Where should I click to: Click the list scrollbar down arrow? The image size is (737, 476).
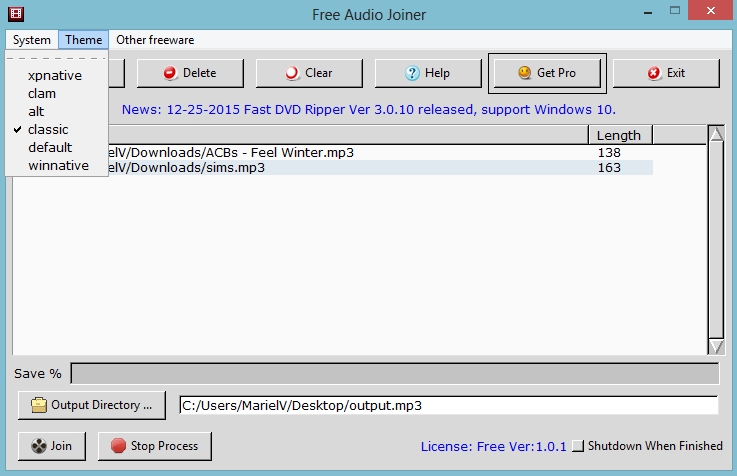pyautogui.click(x=716, y=347)
